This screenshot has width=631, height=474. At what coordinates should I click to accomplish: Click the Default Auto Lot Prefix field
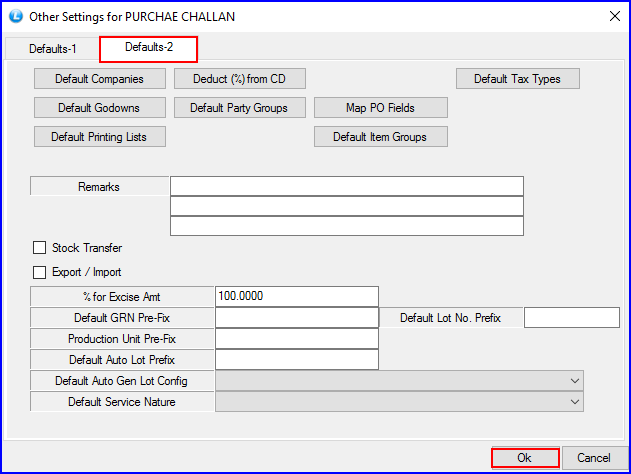pyautogui.click(x=297, y=360)
